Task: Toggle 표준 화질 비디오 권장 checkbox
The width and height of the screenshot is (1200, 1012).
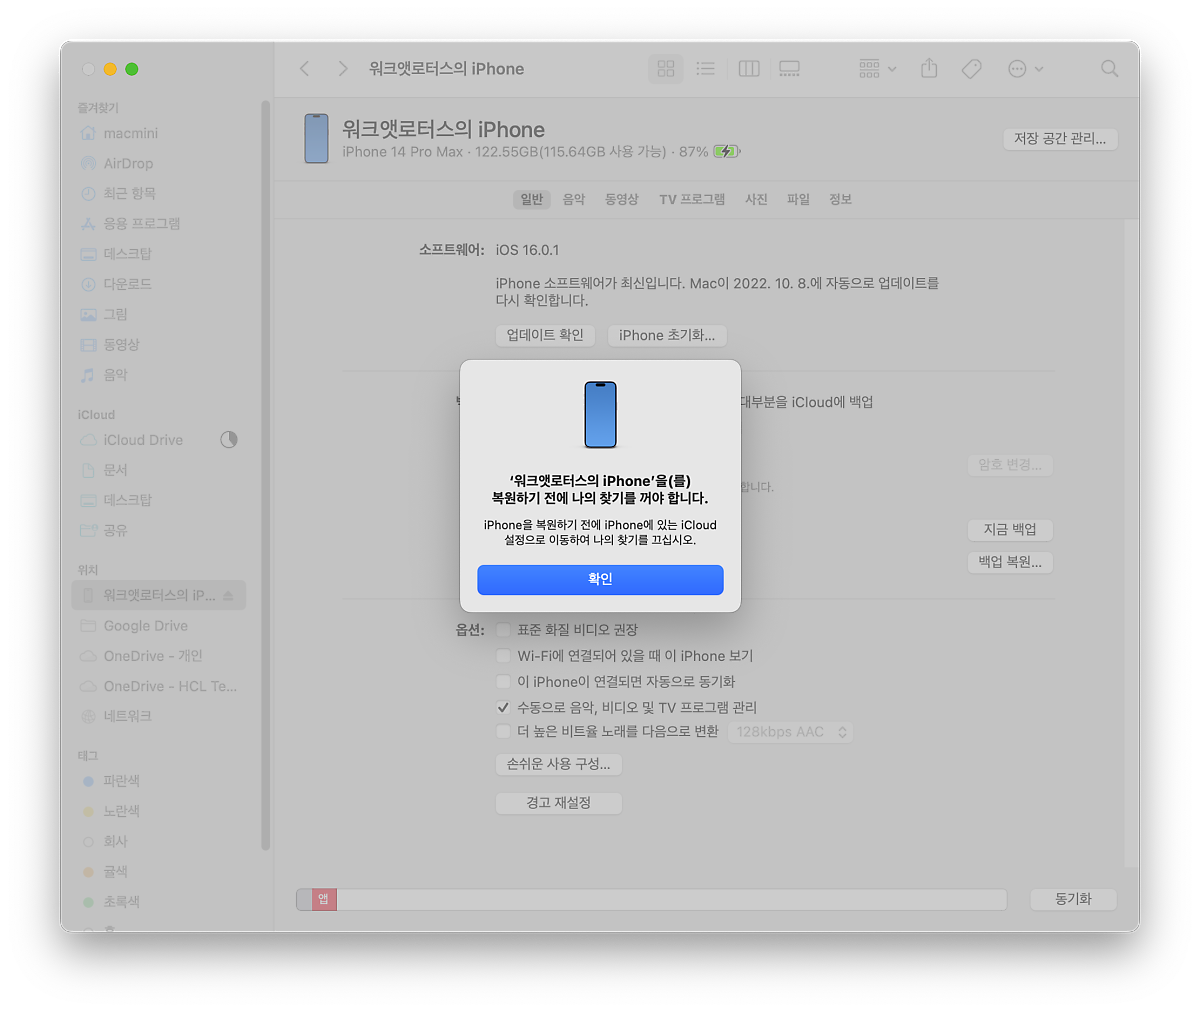Action: pos(503,630)
